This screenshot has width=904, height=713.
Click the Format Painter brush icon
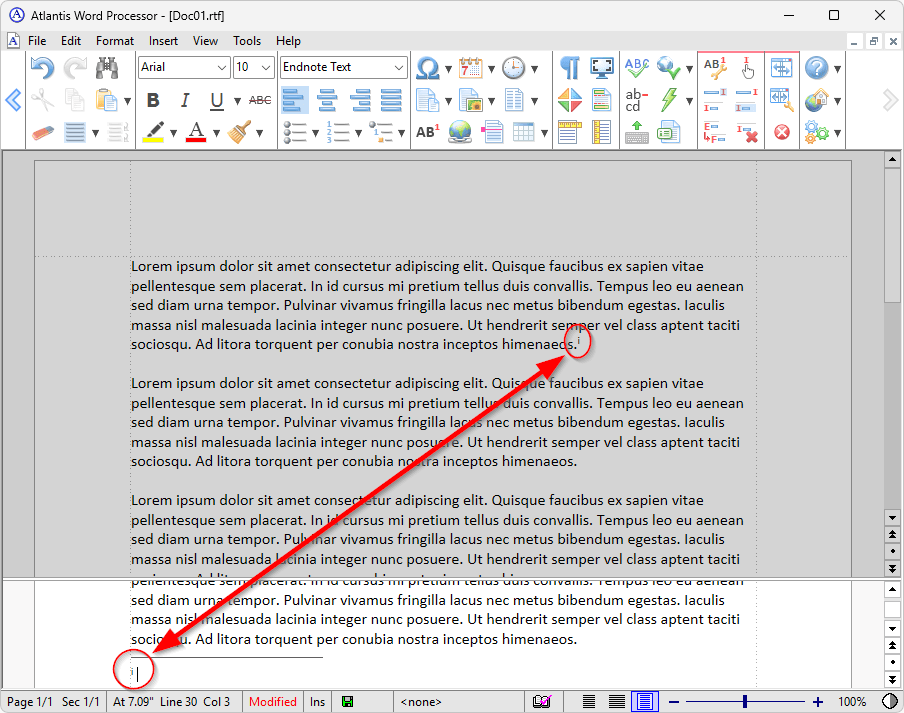click(x=239, y=133)
